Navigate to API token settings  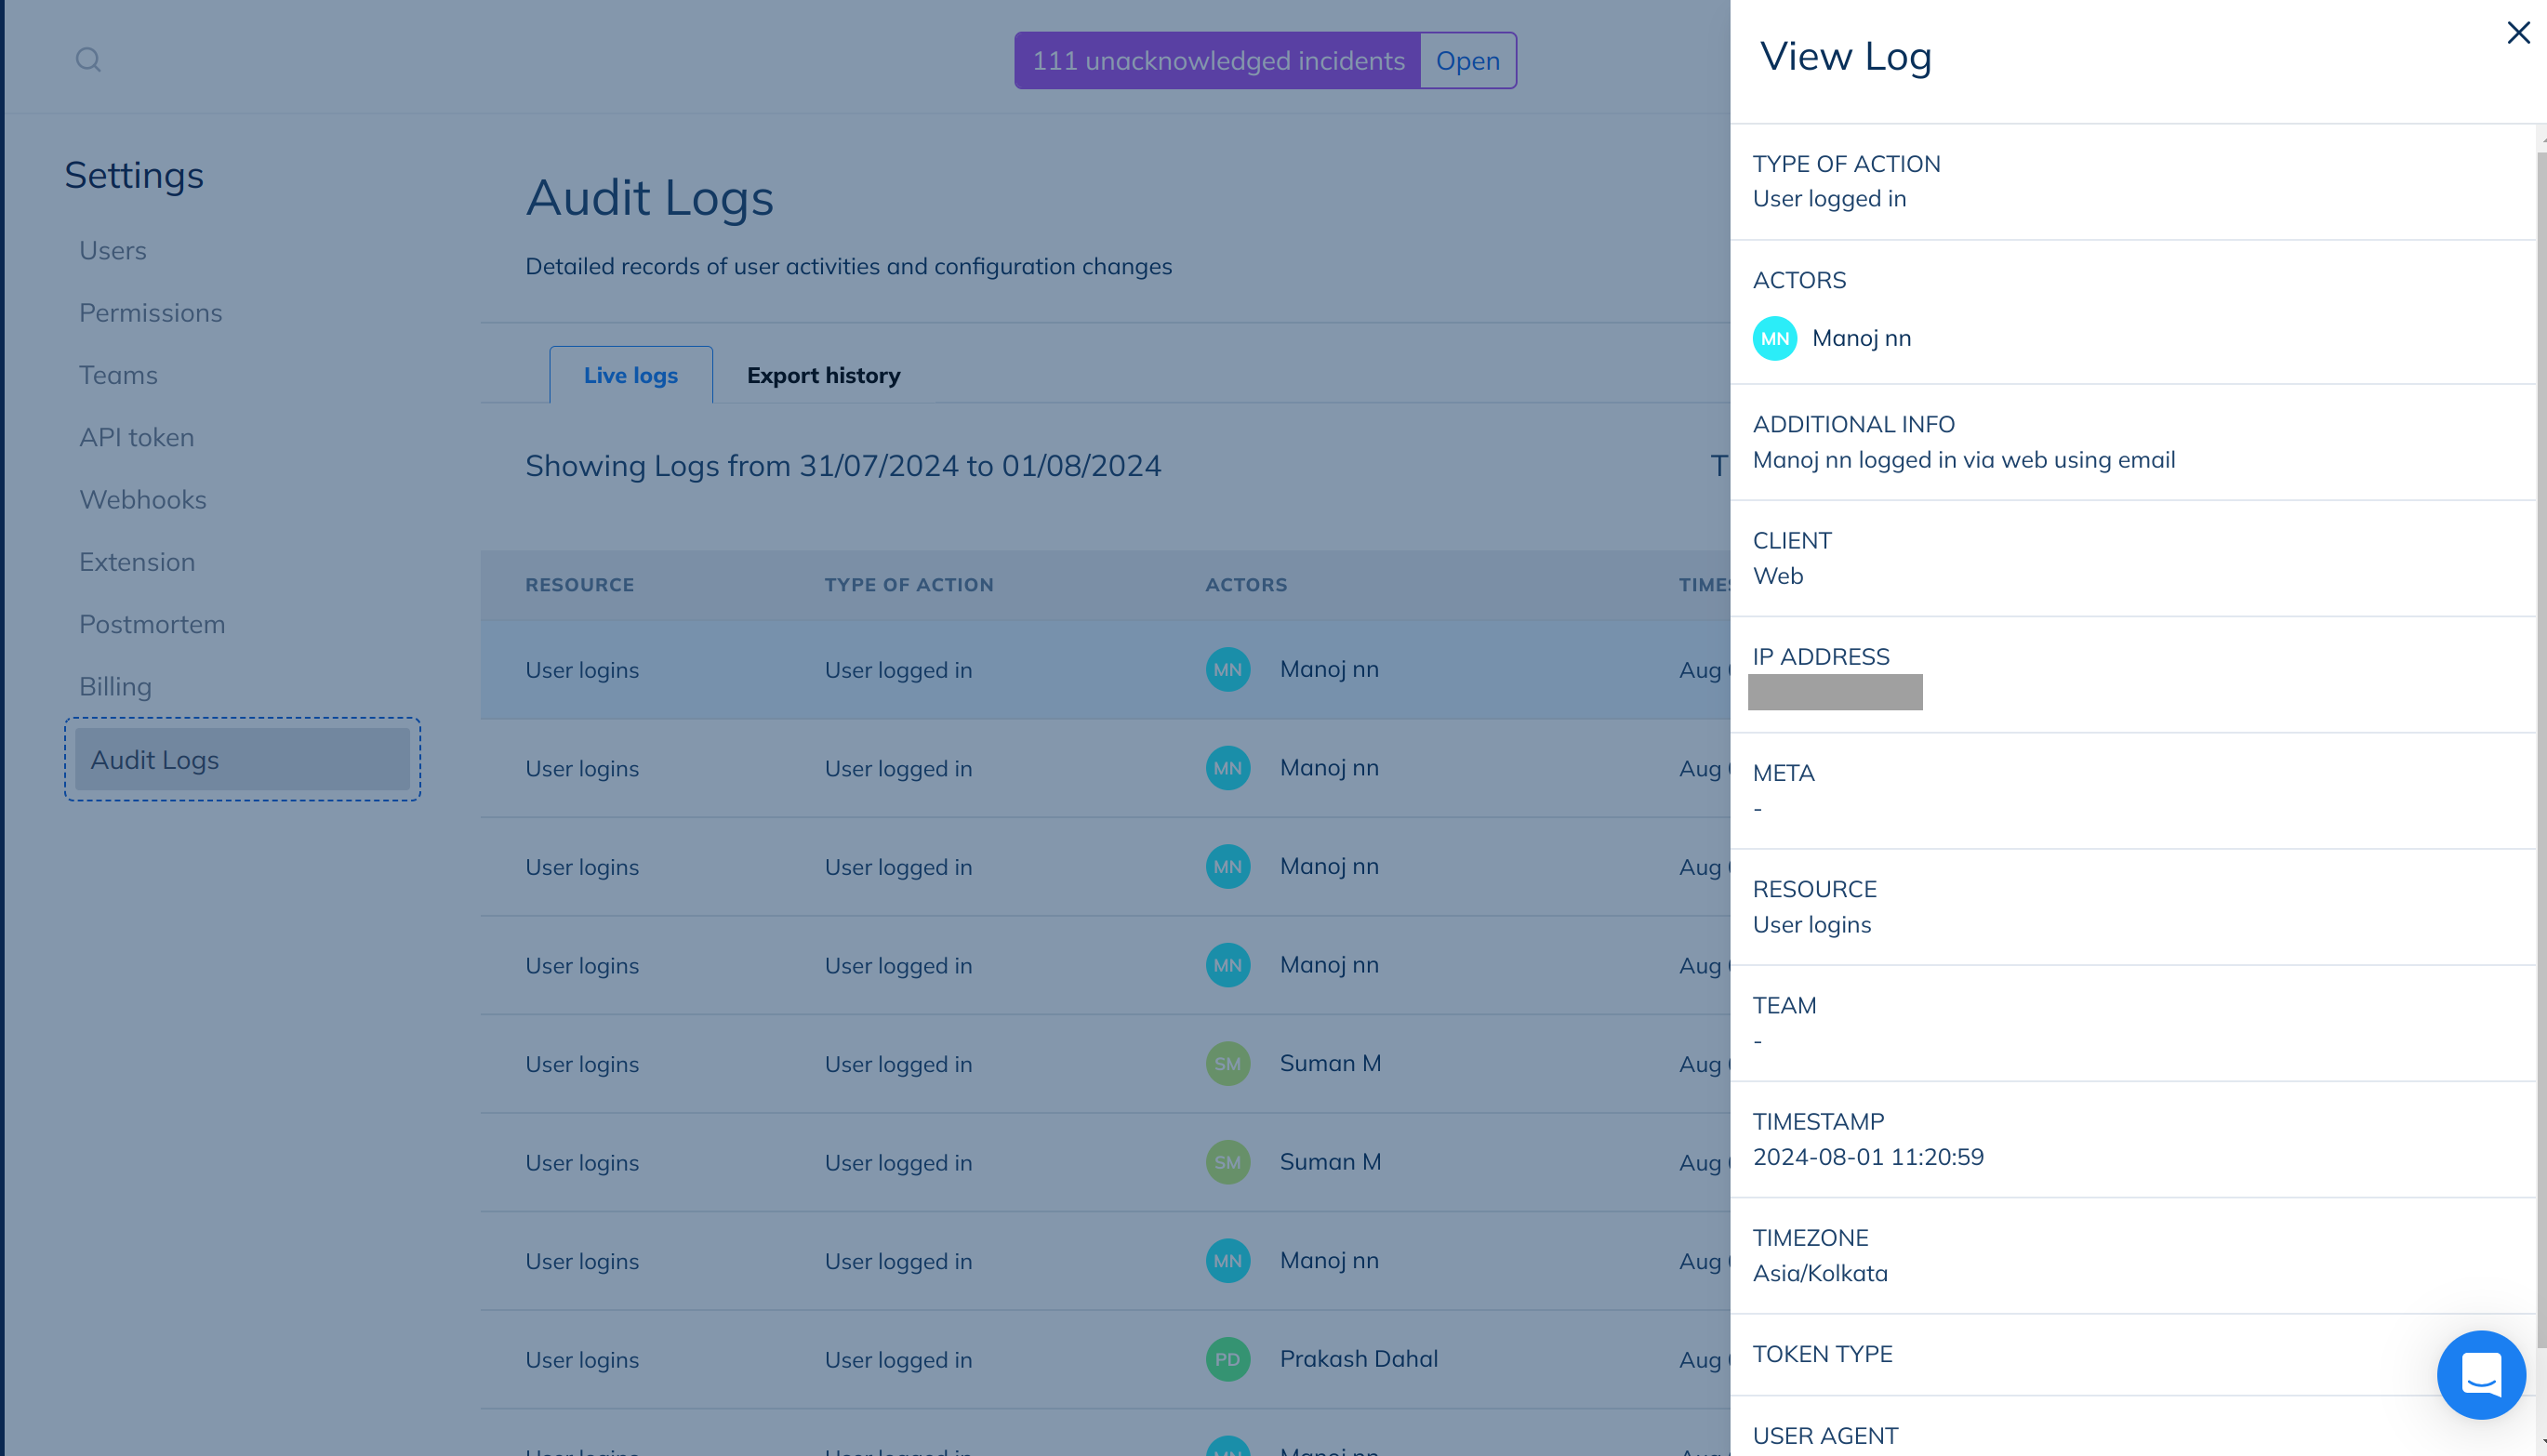[137, 438]
